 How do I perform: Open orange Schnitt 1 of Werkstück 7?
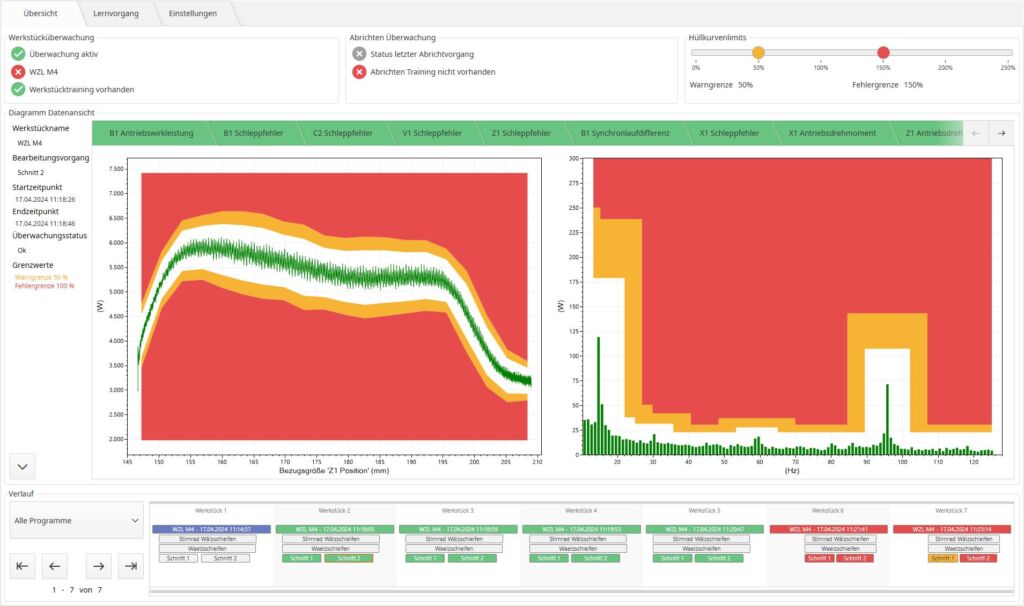pyautogui.click(x=942, y=558)
